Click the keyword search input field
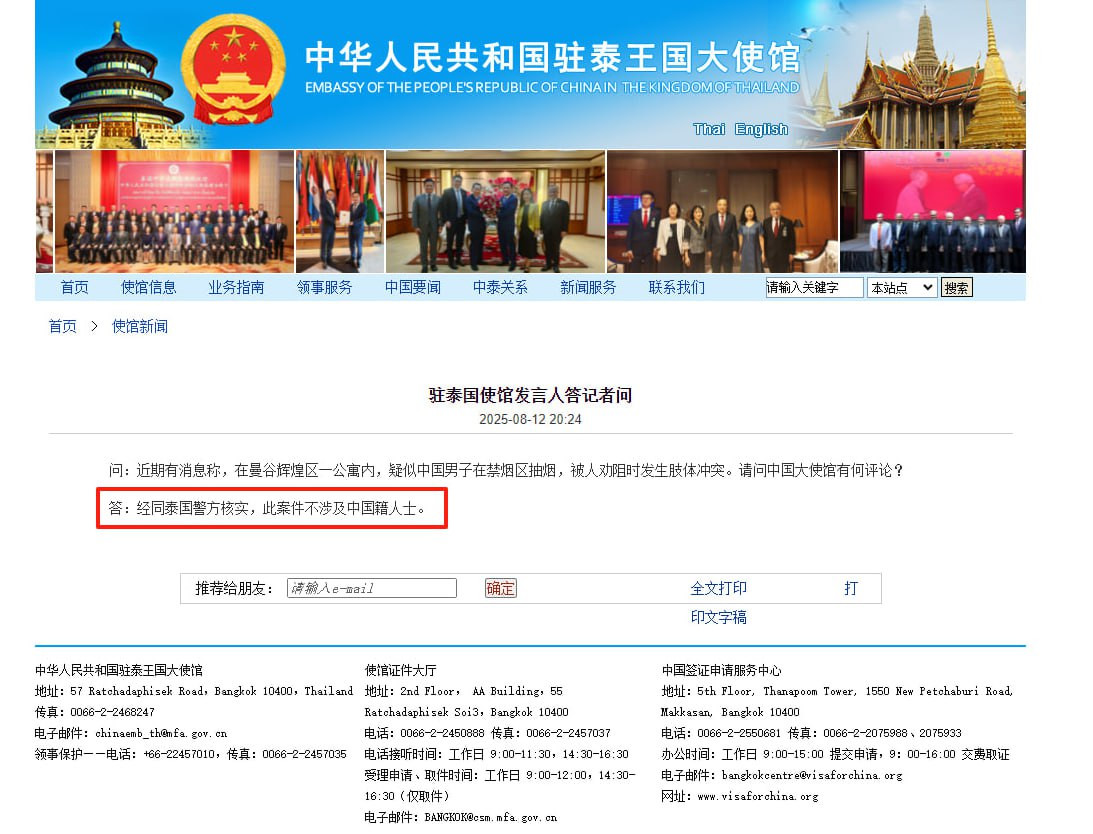The height and width of the screenshot is (834, 1093). (814, 288)
